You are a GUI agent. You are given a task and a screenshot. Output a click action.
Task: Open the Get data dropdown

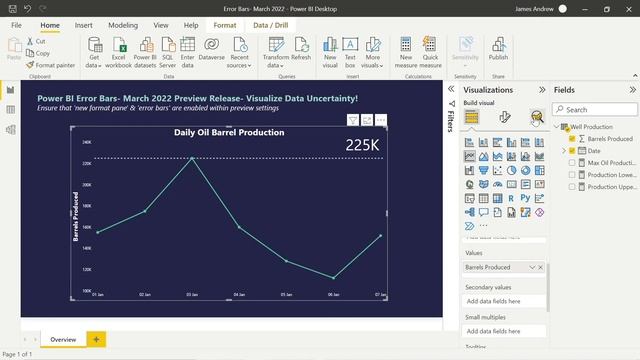94,53
